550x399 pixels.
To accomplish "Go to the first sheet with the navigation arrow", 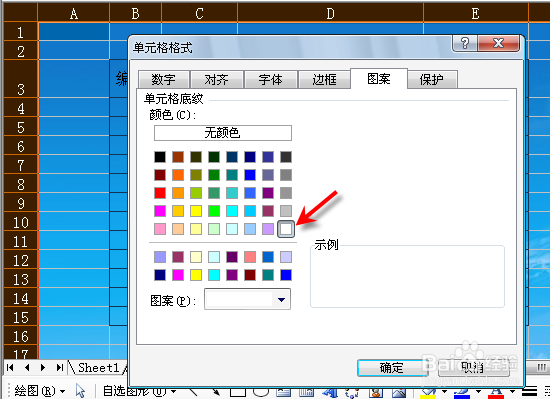I will click(x=10, y=367).
